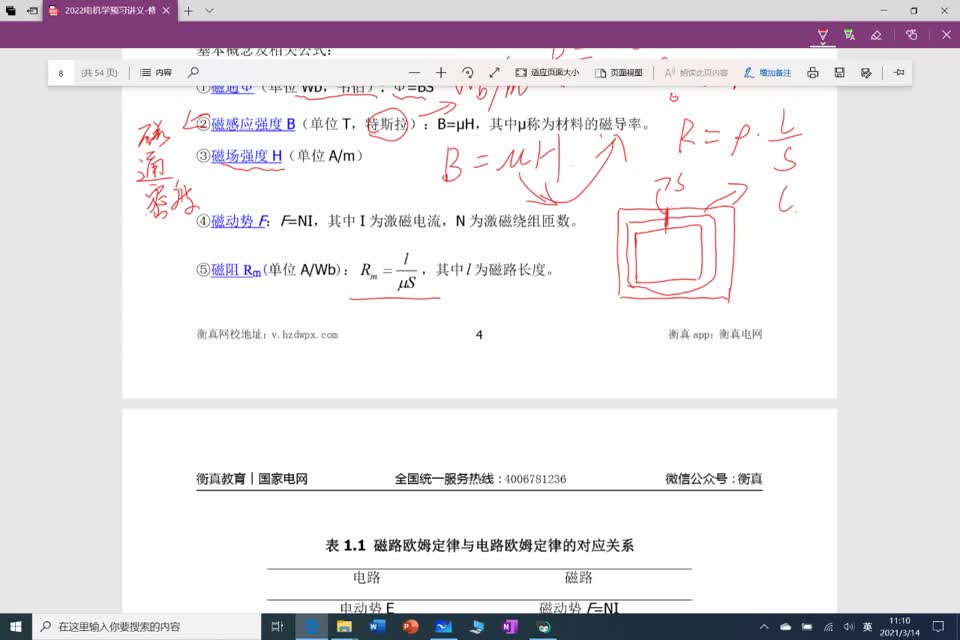Expand the tab preview chevron
Screen dimensions: 960x640
pos(209,10)
